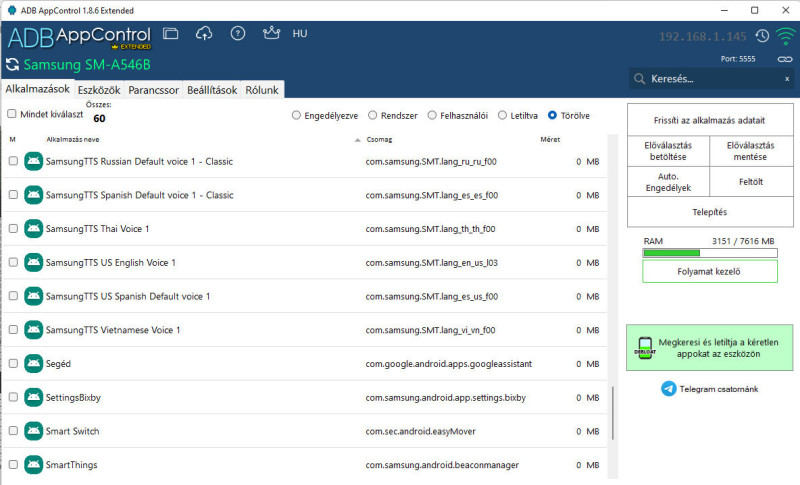Open connection history clock icon
The image size is (800, 485).
(x=762, y=36)
